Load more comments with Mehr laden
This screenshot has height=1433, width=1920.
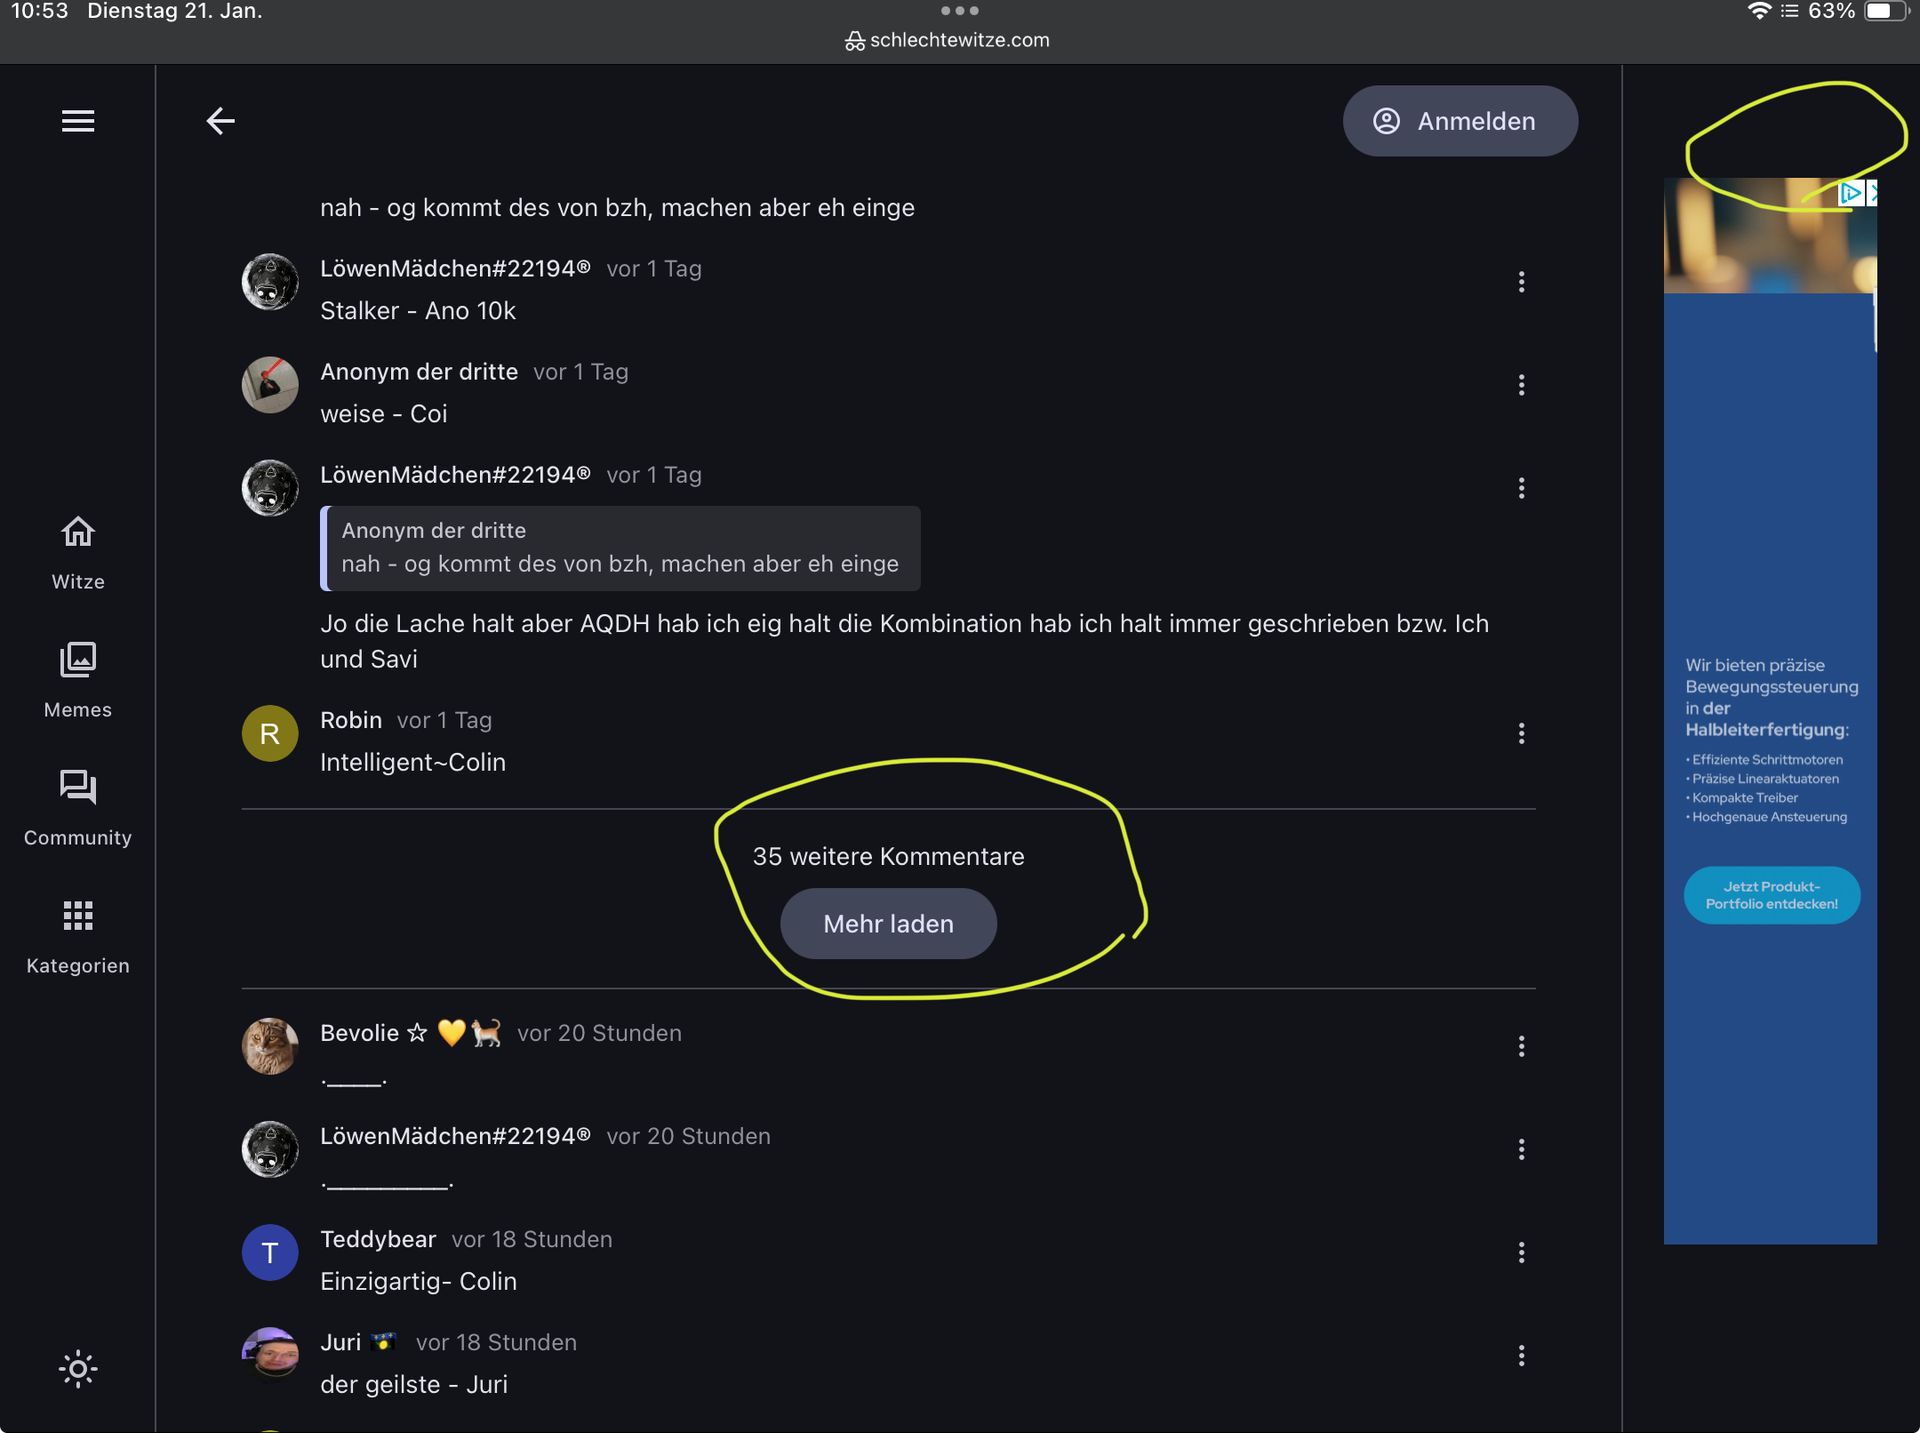point(888,923)
